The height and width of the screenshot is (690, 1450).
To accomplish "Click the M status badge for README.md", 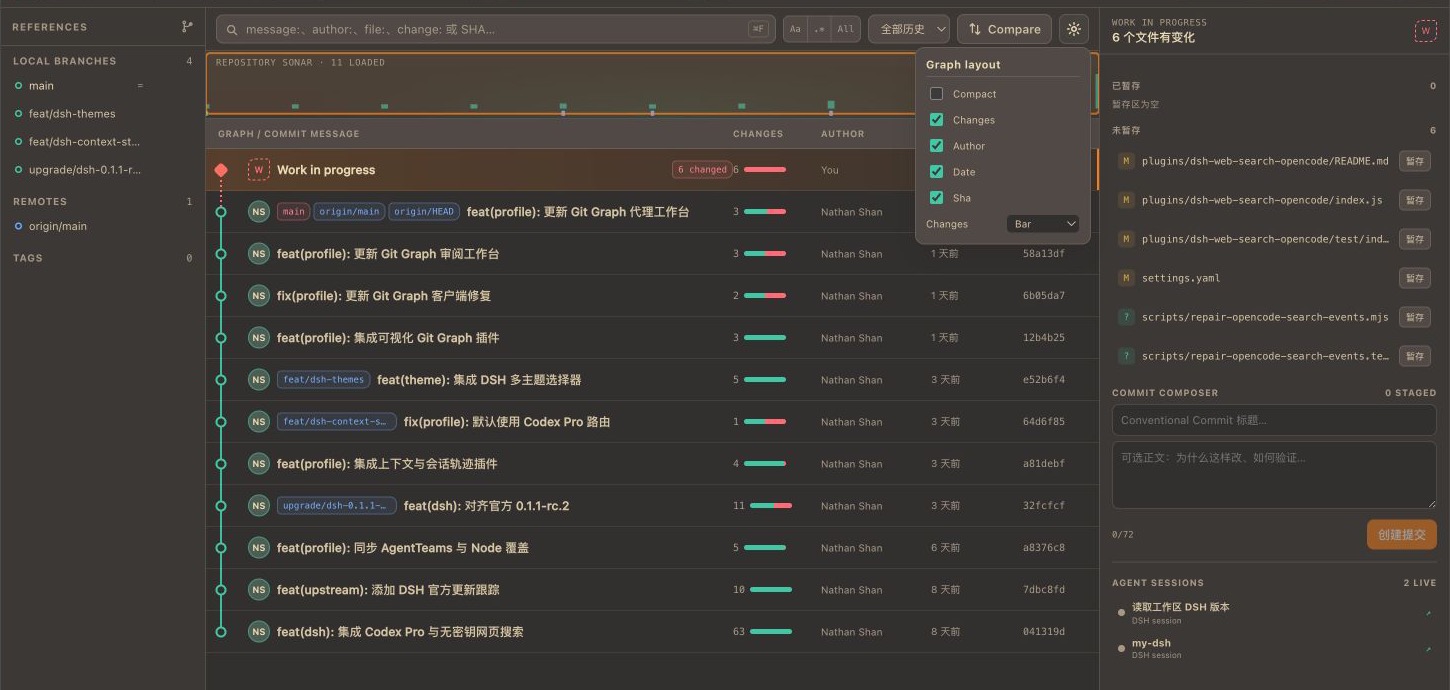I will point(1126,161).
